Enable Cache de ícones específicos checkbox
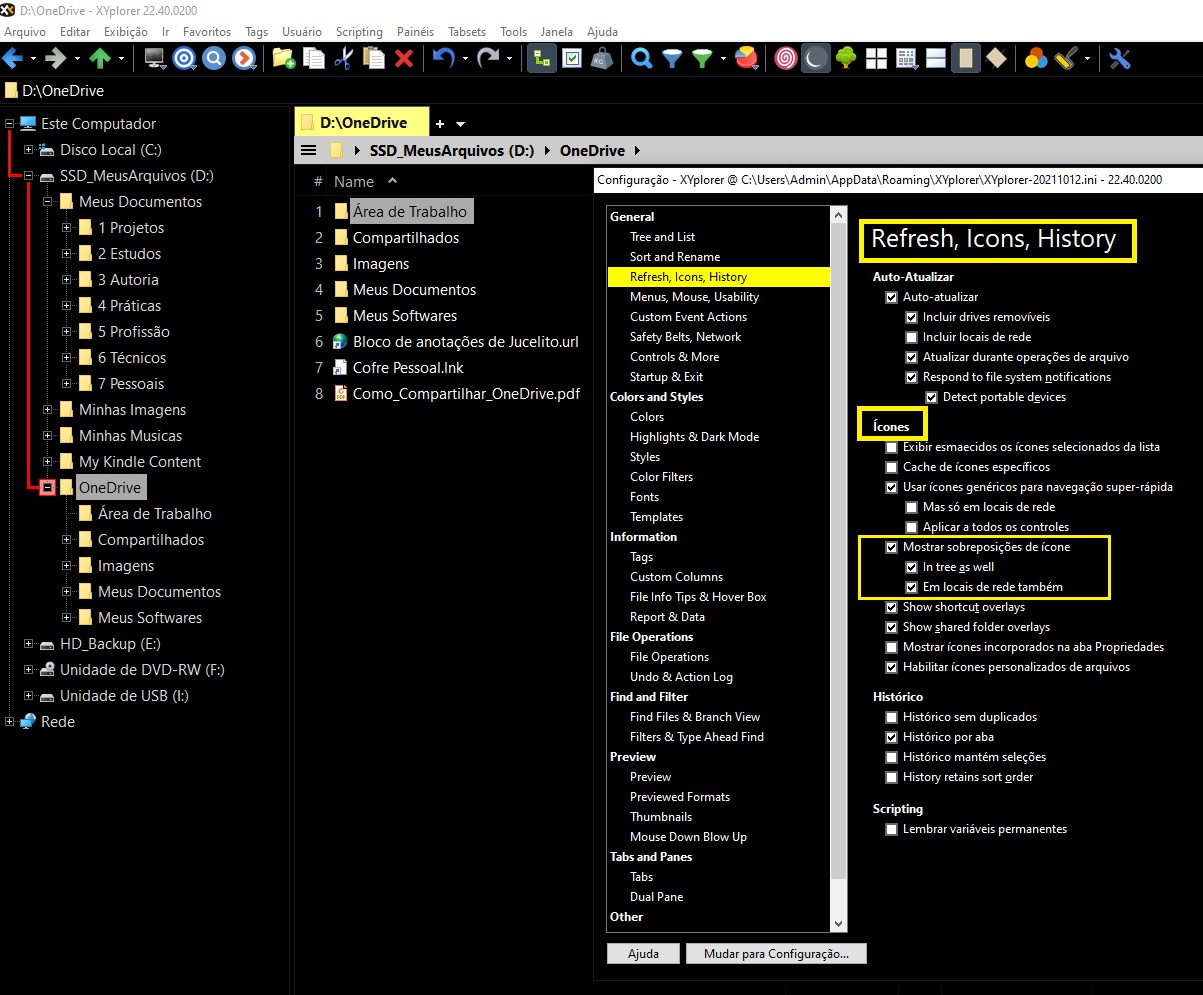 [892, 467]
